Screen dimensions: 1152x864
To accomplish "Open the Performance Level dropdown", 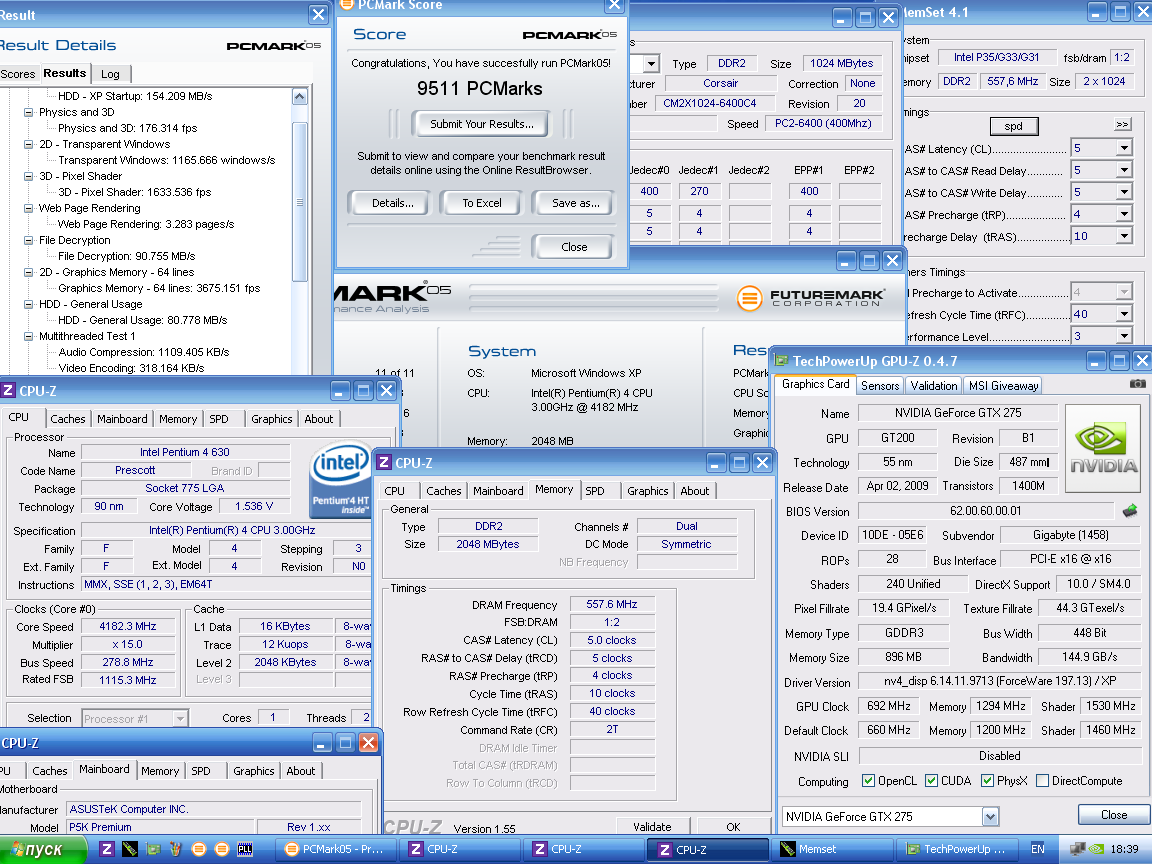I will [x=1124, y=336].
